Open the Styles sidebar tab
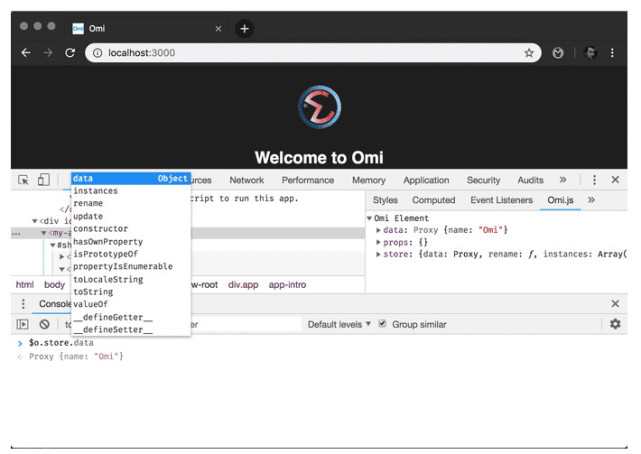 point(385,200)
